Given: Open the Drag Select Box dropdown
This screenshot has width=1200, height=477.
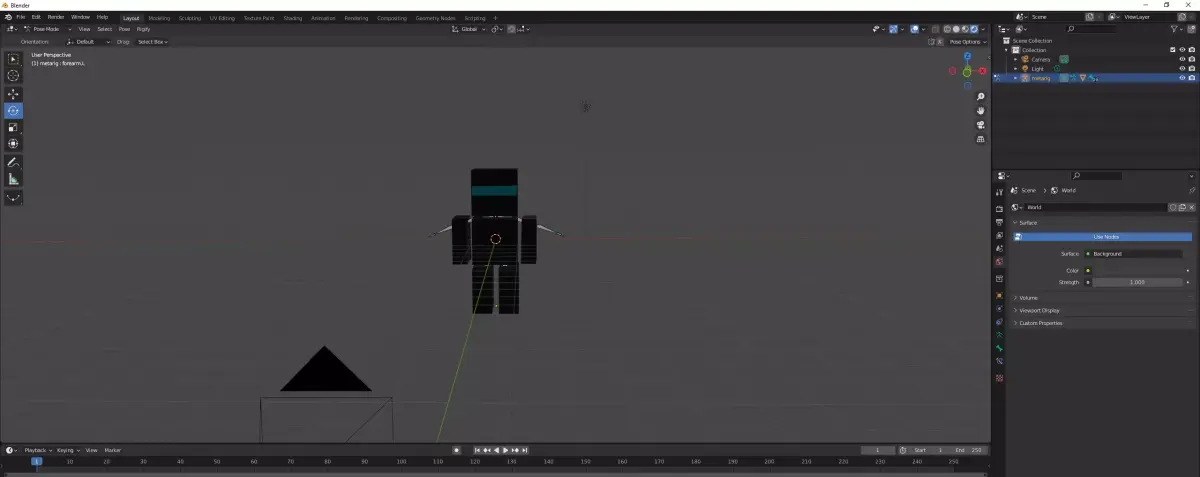Looking at the screenshot, I should click(x=153, y=42).
